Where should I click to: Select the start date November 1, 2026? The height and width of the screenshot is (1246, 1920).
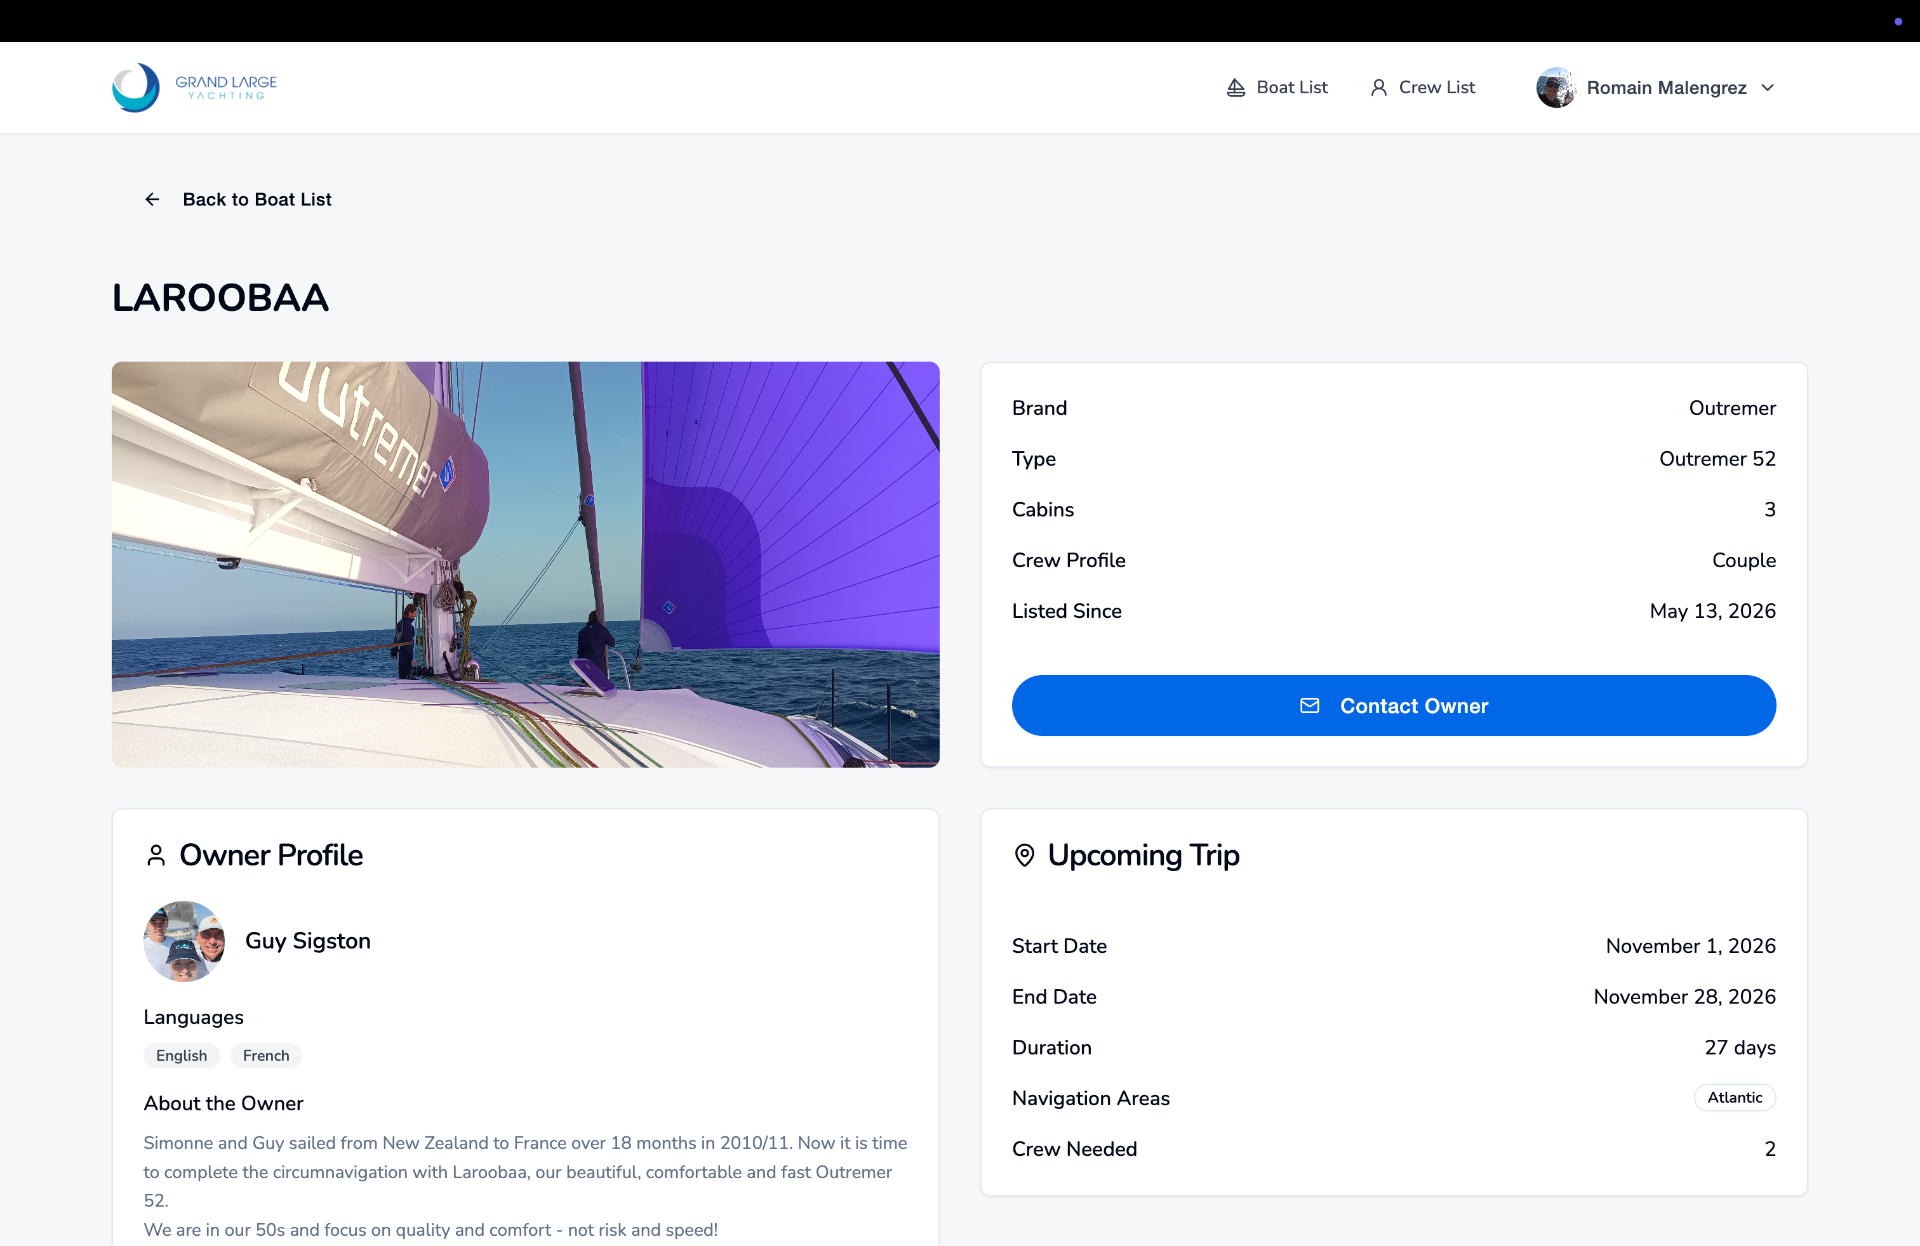1691,947
